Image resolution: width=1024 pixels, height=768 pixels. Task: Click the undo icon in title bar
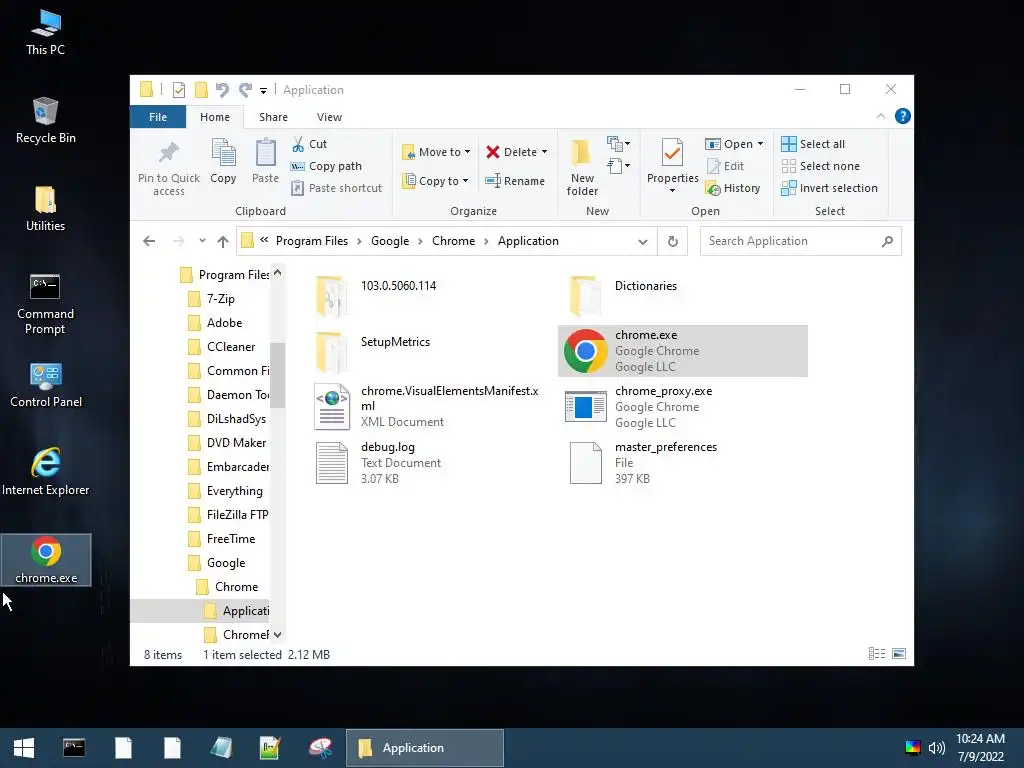(222, 89)
